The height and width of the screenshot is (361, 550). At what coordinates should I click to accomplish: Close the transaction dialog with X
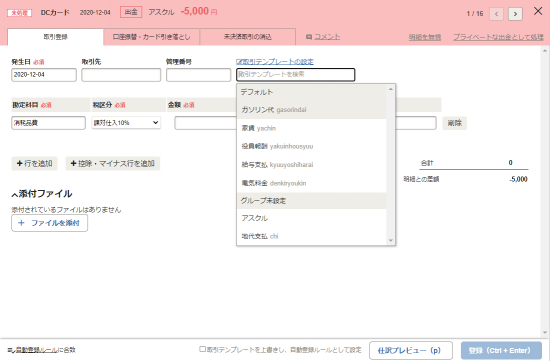pos(538,11)
